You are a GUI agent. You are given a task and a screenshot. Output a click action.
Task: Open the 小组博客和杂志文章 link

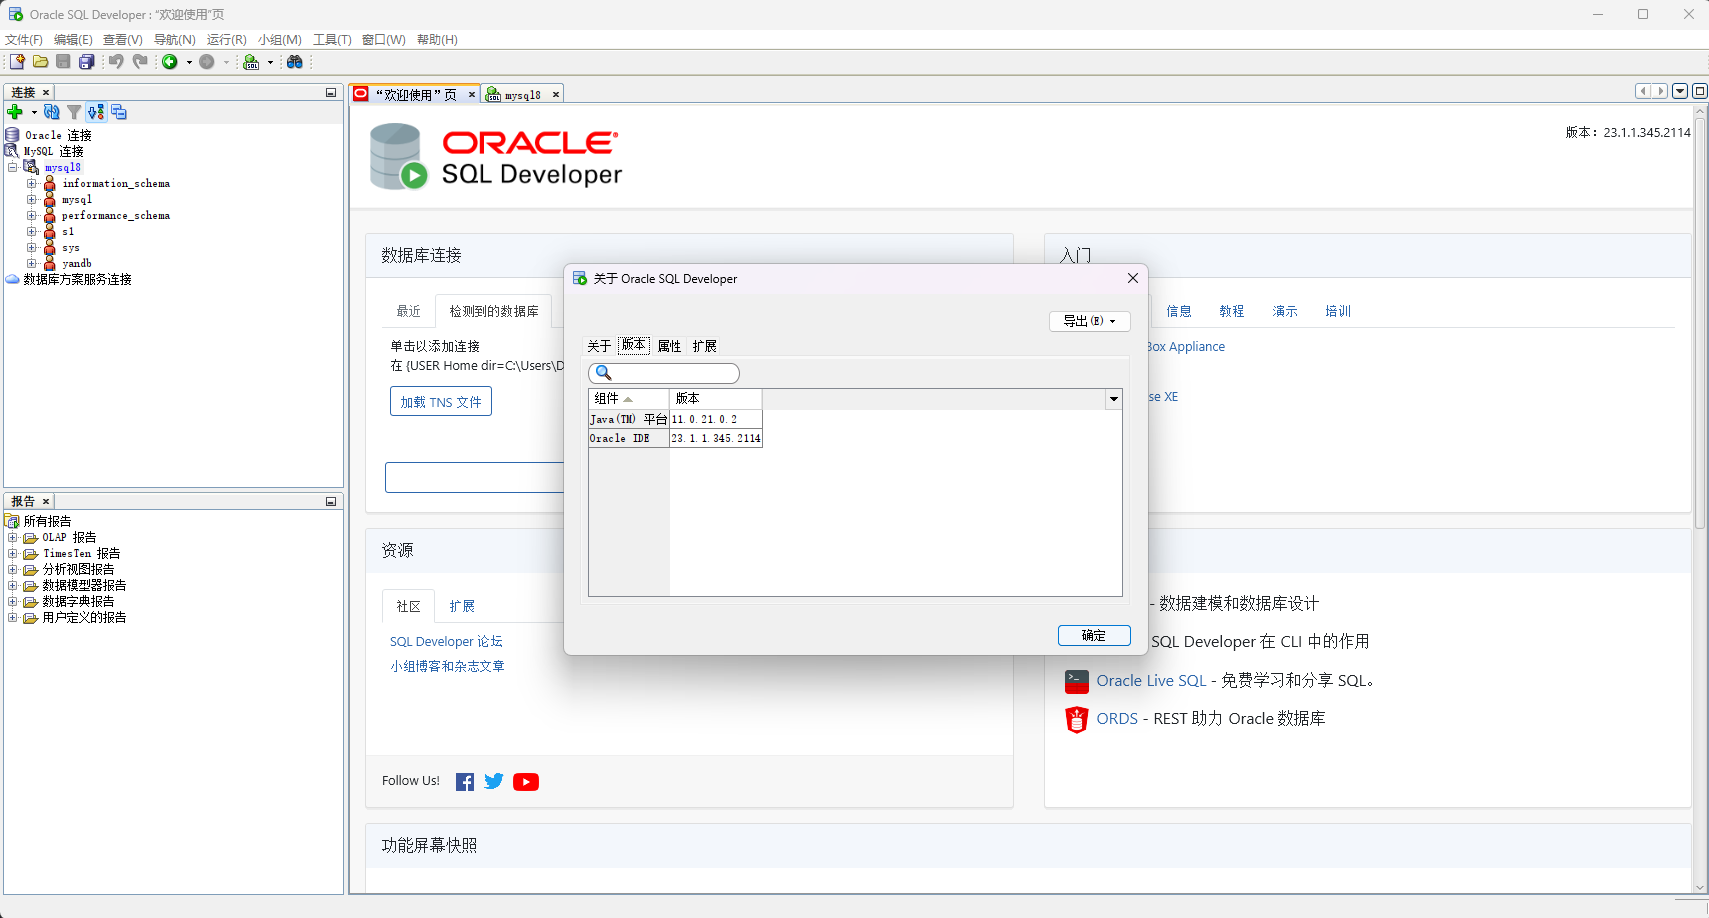coord(447,666)
